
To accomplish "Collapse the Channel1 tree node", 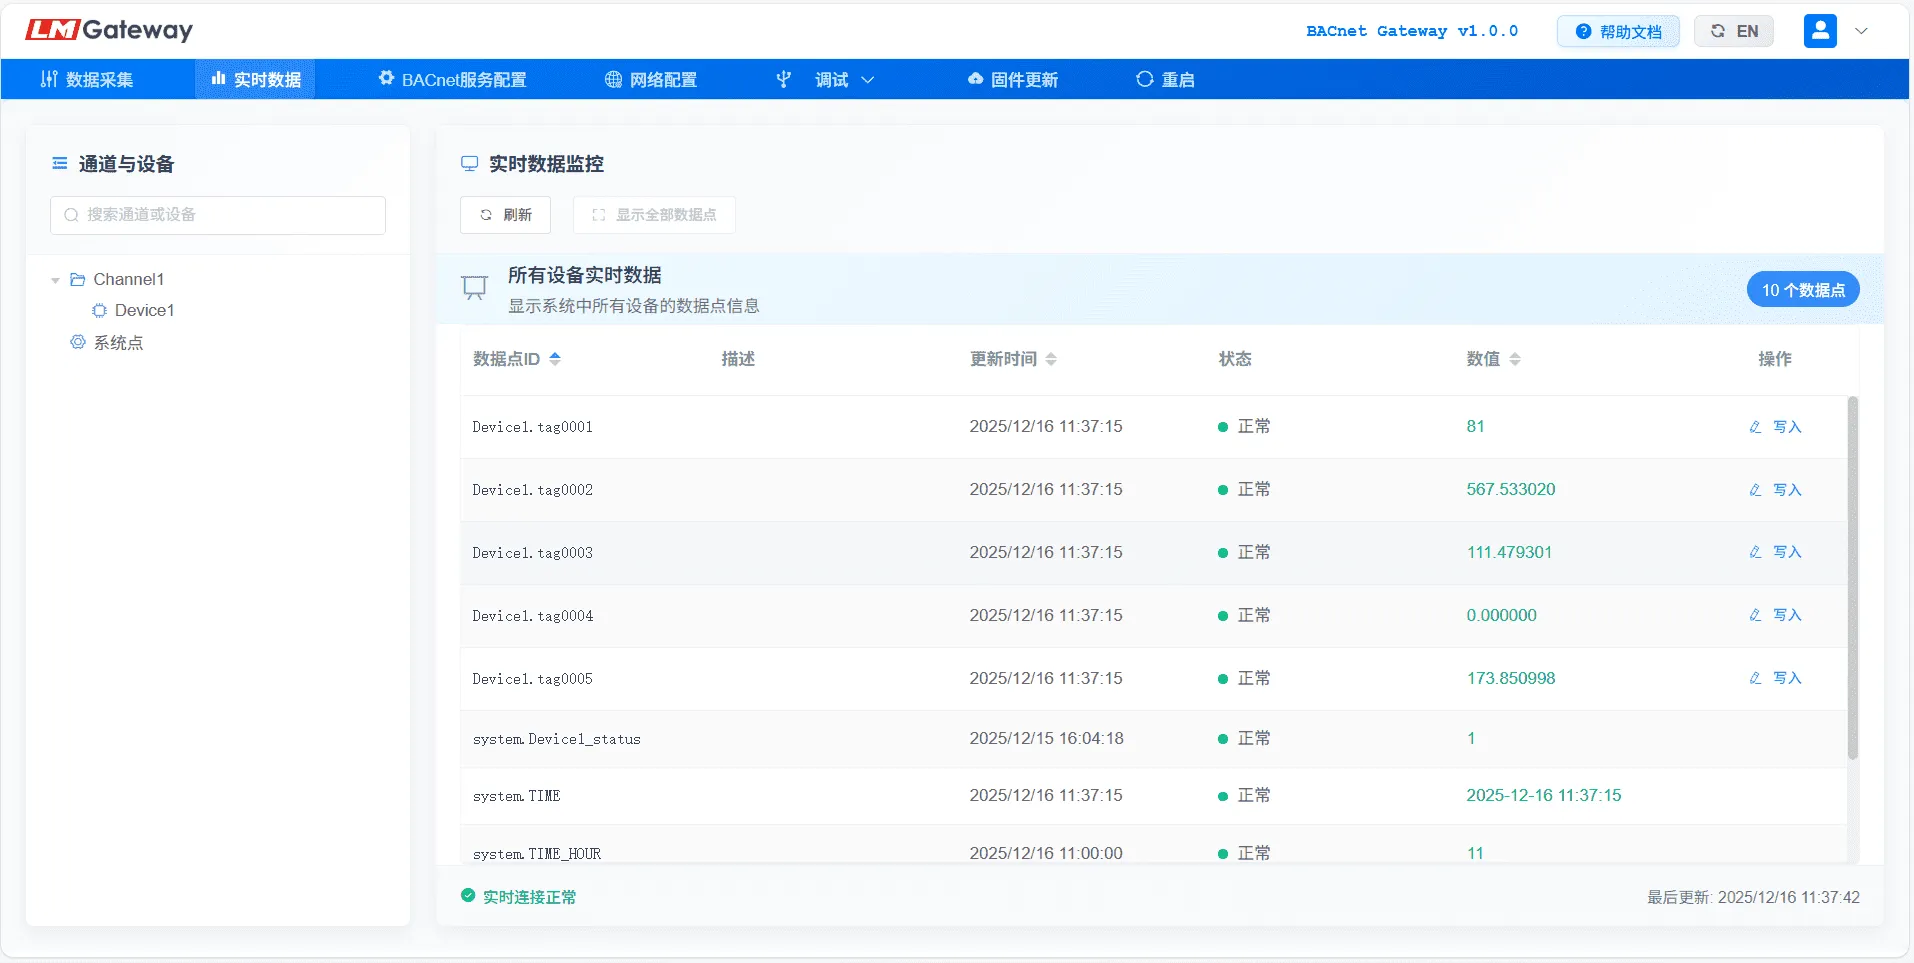I will (x=56, y=280).
